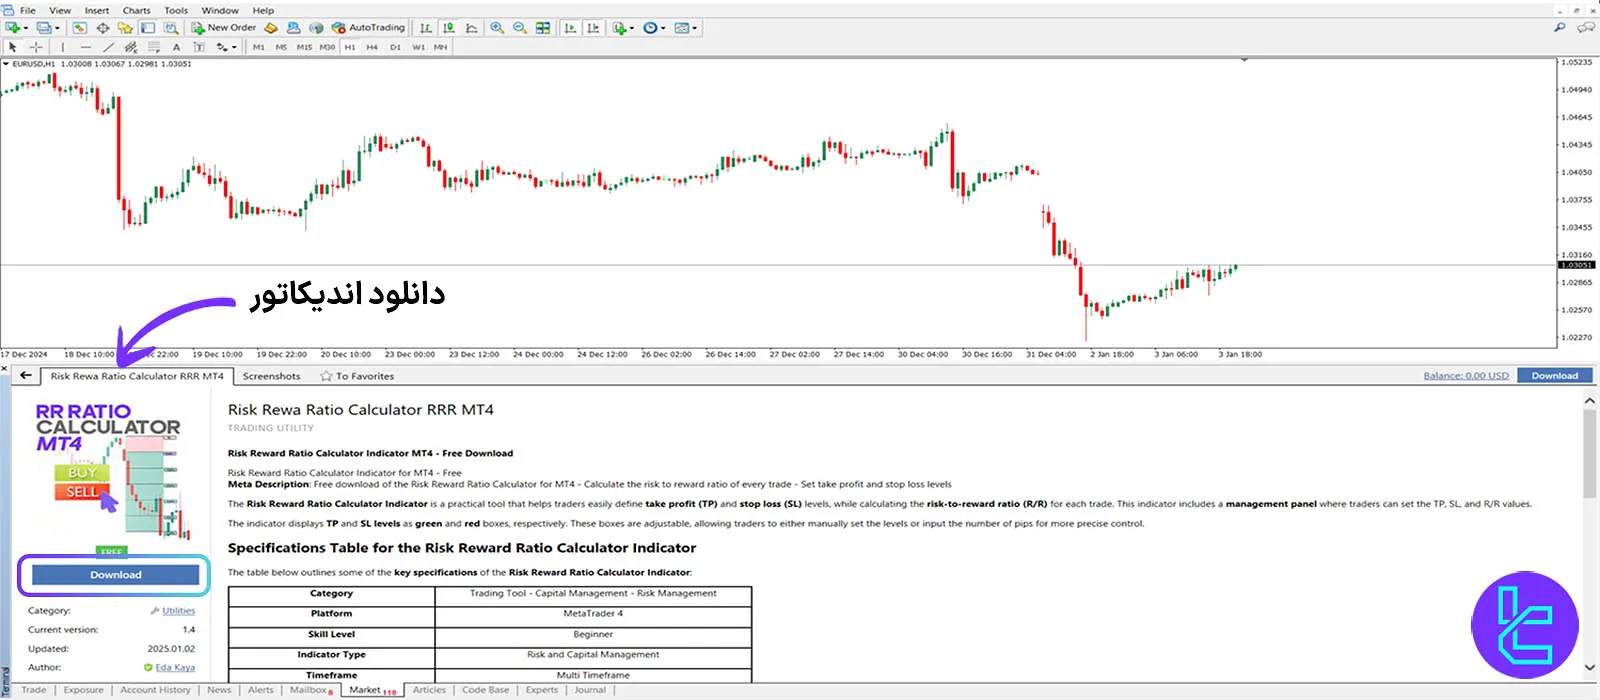Click the RR Ratio Calculator product thumbnail
The image size is (1600, 700).
110,470
